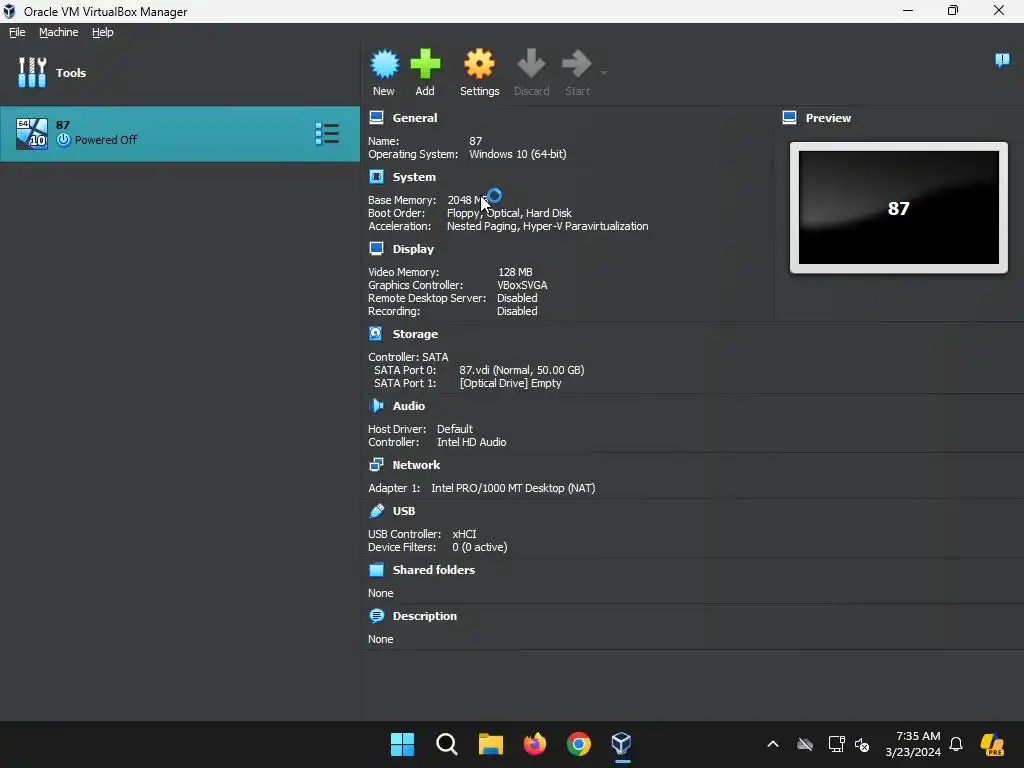Click 'Intel PRO/1000 MT Desktop (NAT)' text

[x=513, y=488]
